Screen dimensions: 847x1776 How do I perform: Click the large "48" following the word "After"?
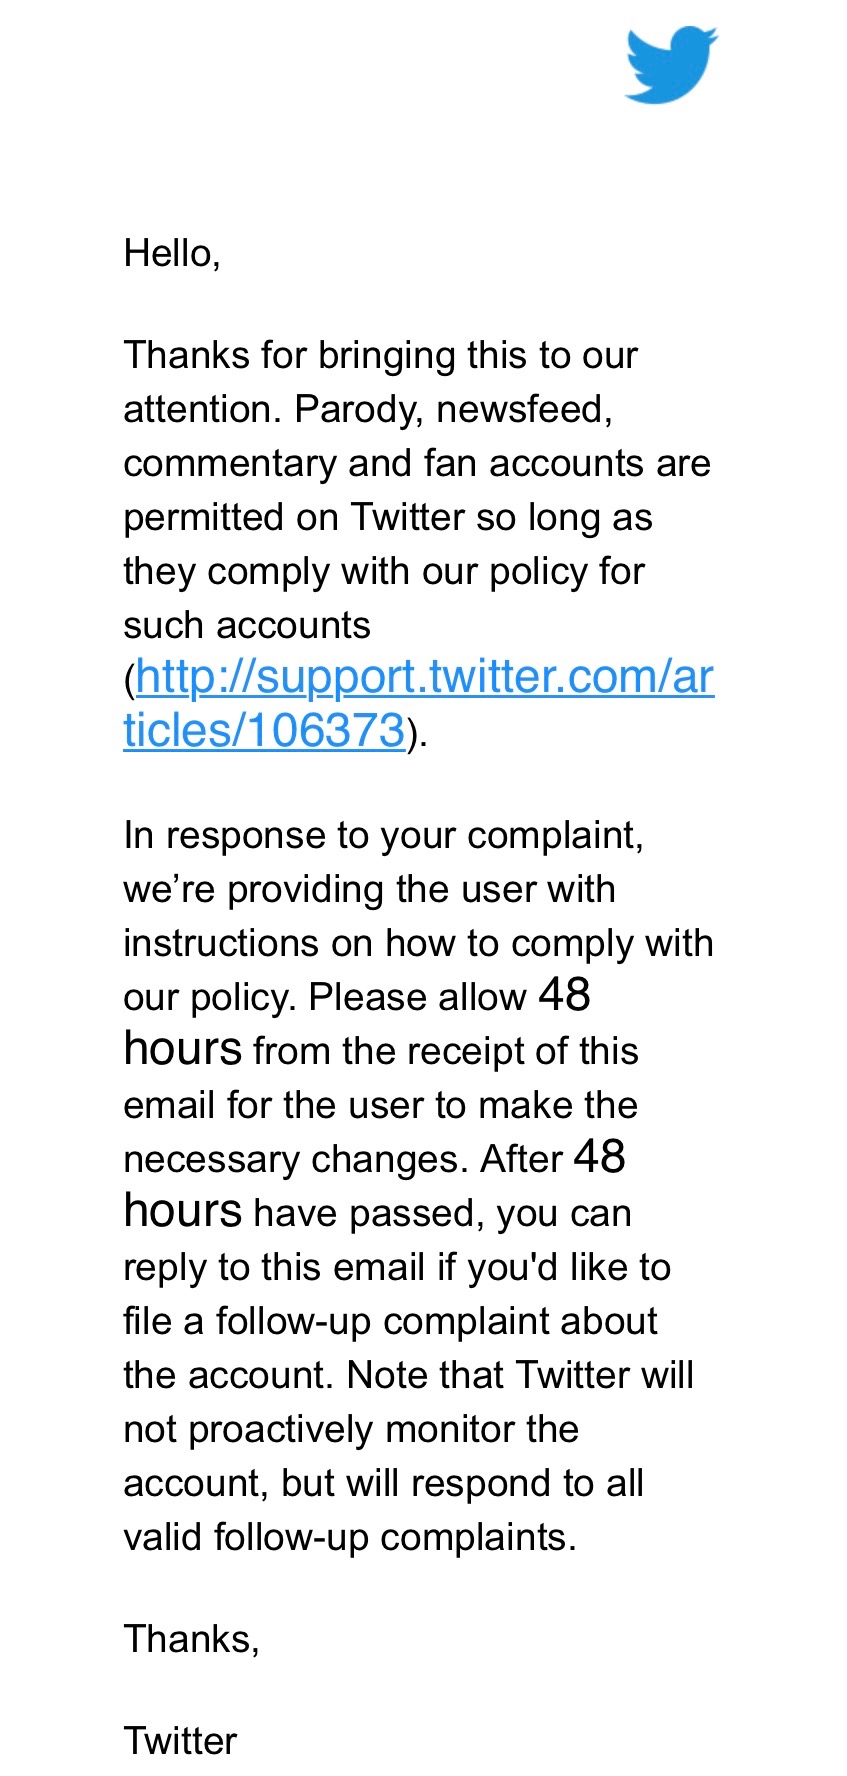pyautogui.click(x=600, y=1157)
